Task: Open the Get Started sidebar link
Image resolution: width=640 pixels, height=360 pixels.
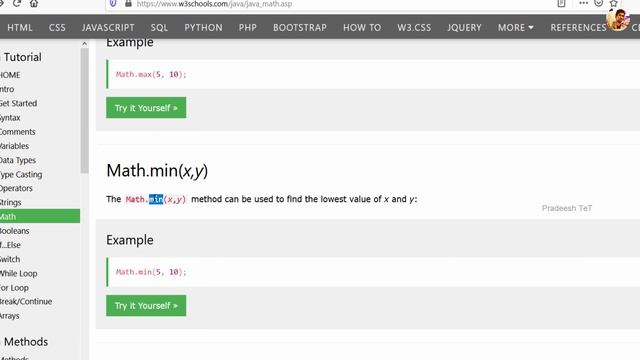Action: click(x=18, y=103)
